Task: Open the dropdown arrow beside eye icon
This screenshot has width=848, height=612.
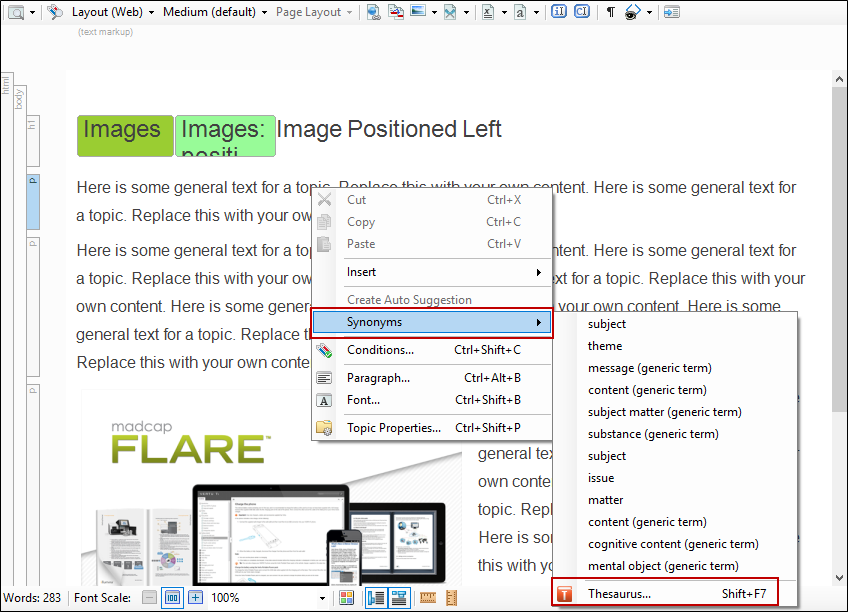Action: click(x=649, y=12)
